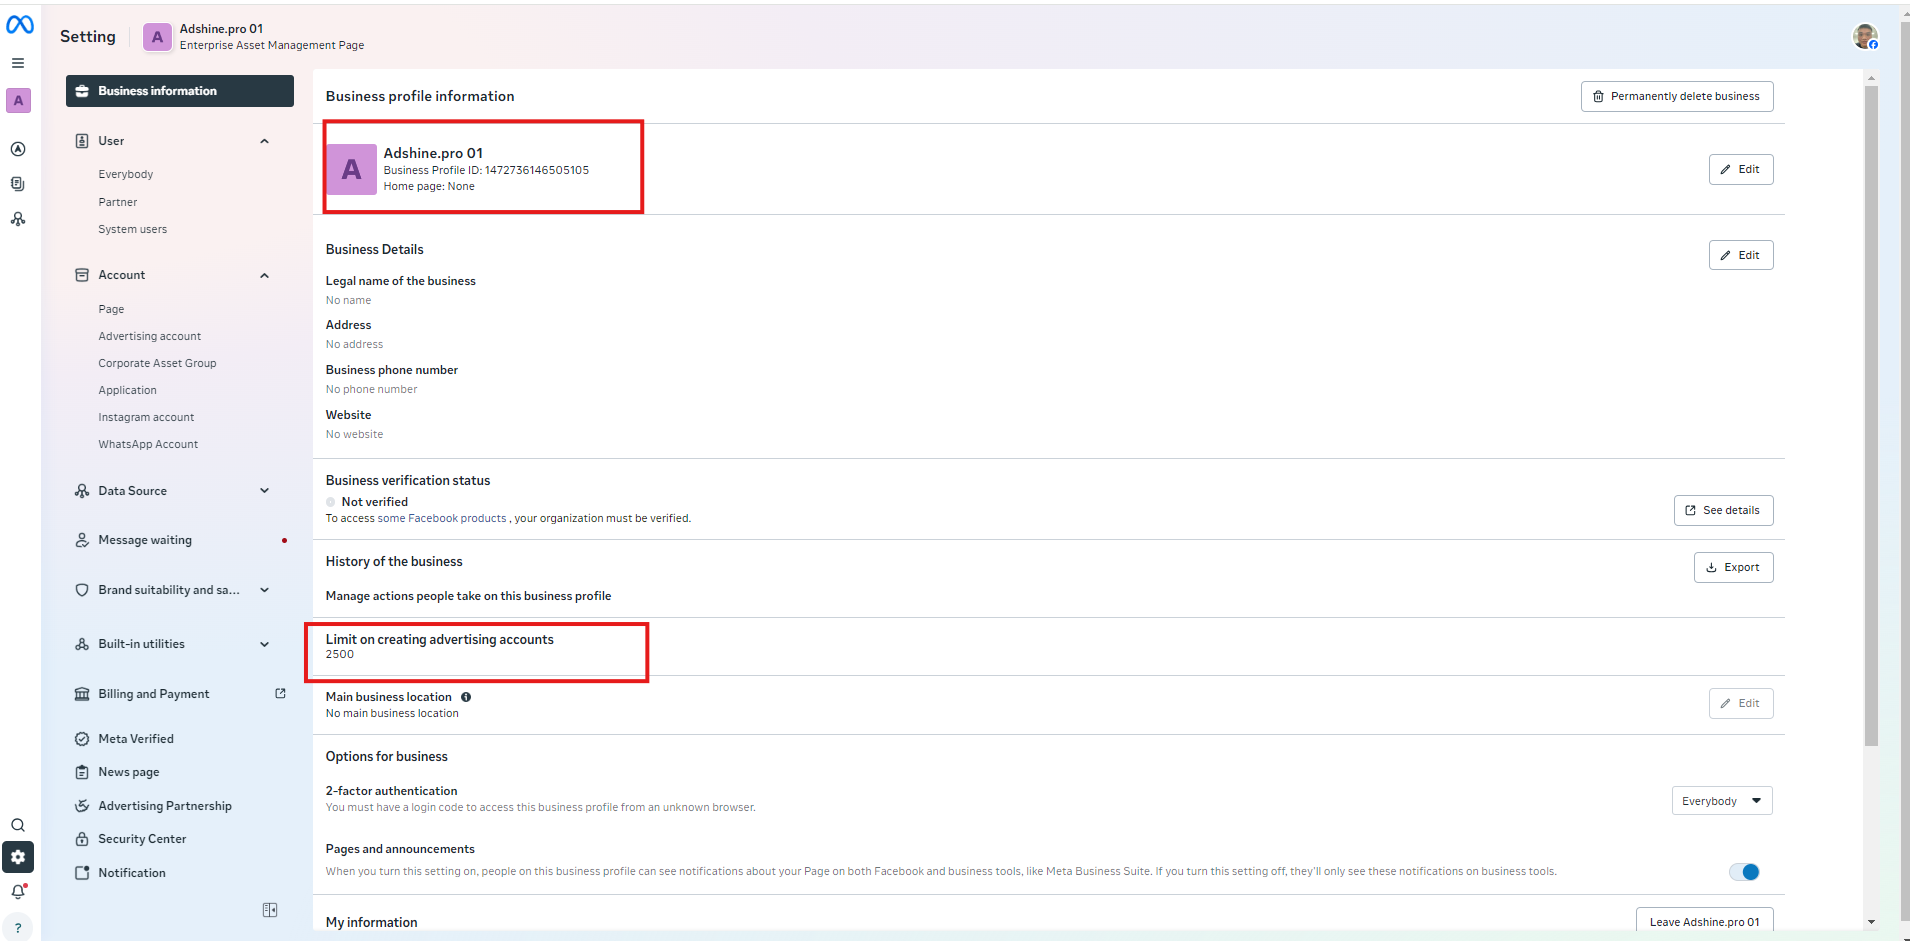Export the history of the business
1910x941 pixels.
point(1733,567)
